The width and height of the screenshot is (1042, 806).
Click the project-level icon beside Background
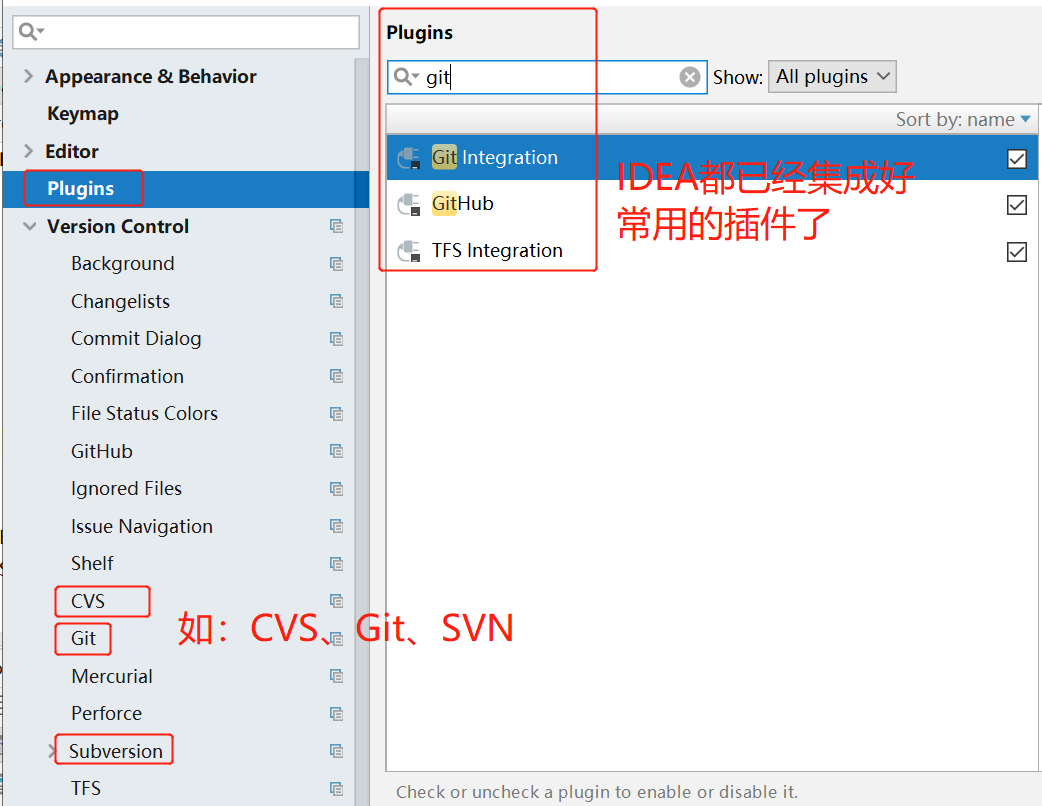(x=336, y=264)
